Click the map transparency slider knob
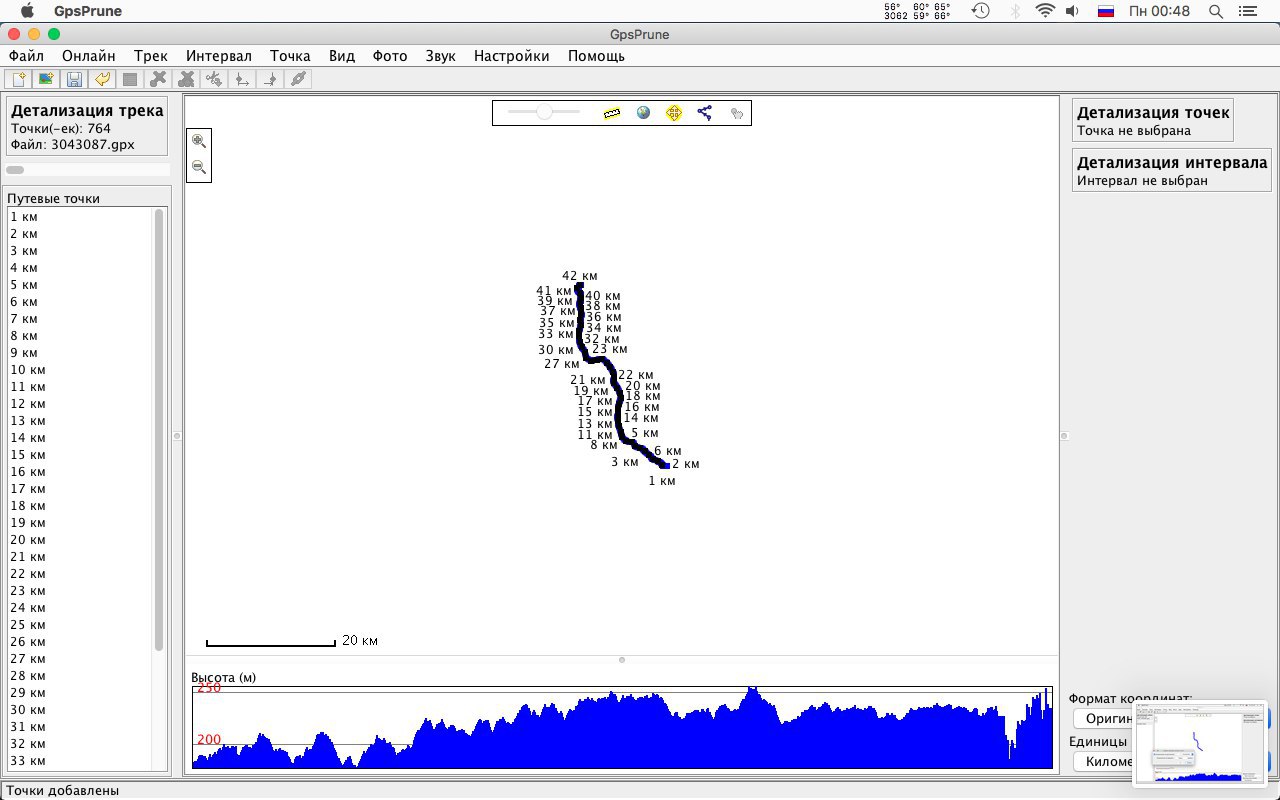Screen dimensions: 1280x800 point(543,113)
